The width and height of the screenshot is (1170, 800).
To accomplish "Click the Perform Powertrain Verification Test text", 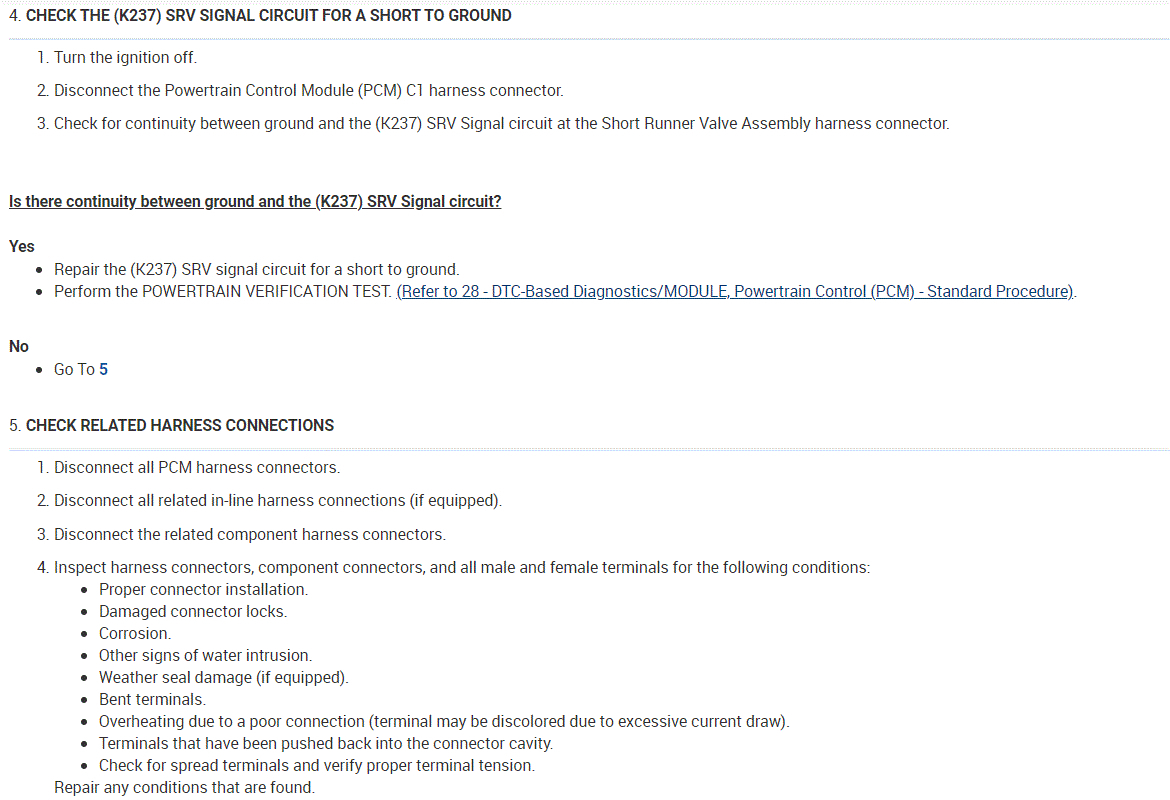I will [223, 292].
